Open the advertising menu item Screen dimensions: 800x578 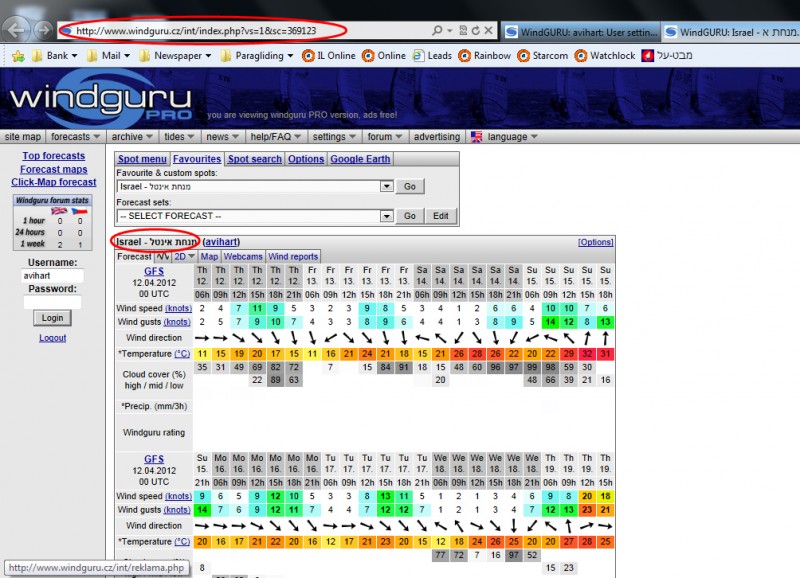tap(437, 137)
